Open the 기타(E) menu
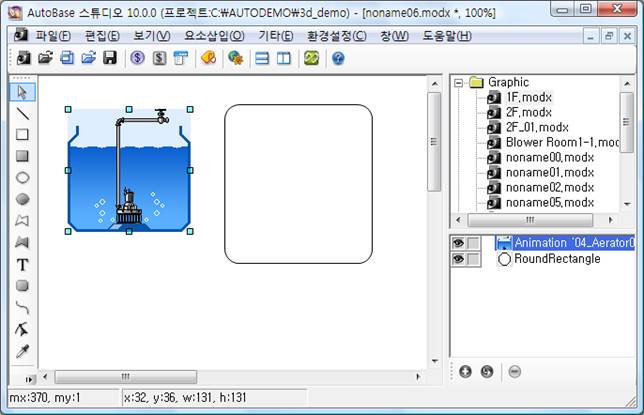644x415 pixels. pos(276,36)
